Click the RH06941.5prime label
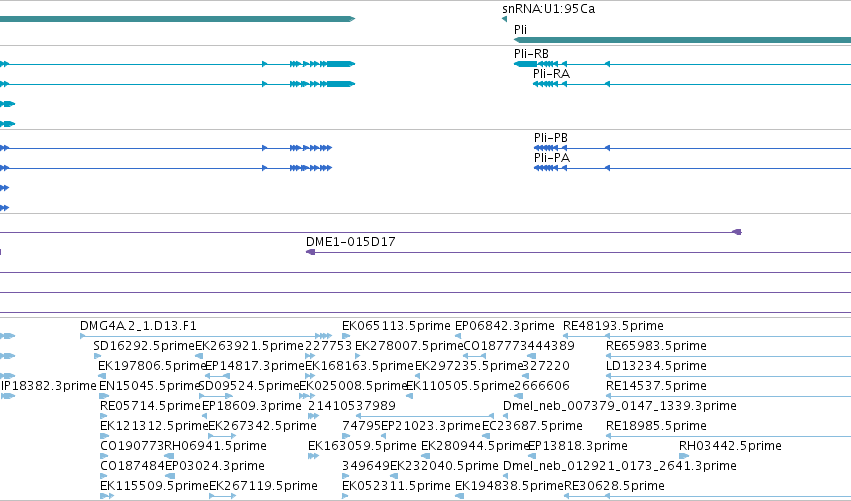Image resolution: width=851 pixels, height=501 pixels. (x=215, y=446)
